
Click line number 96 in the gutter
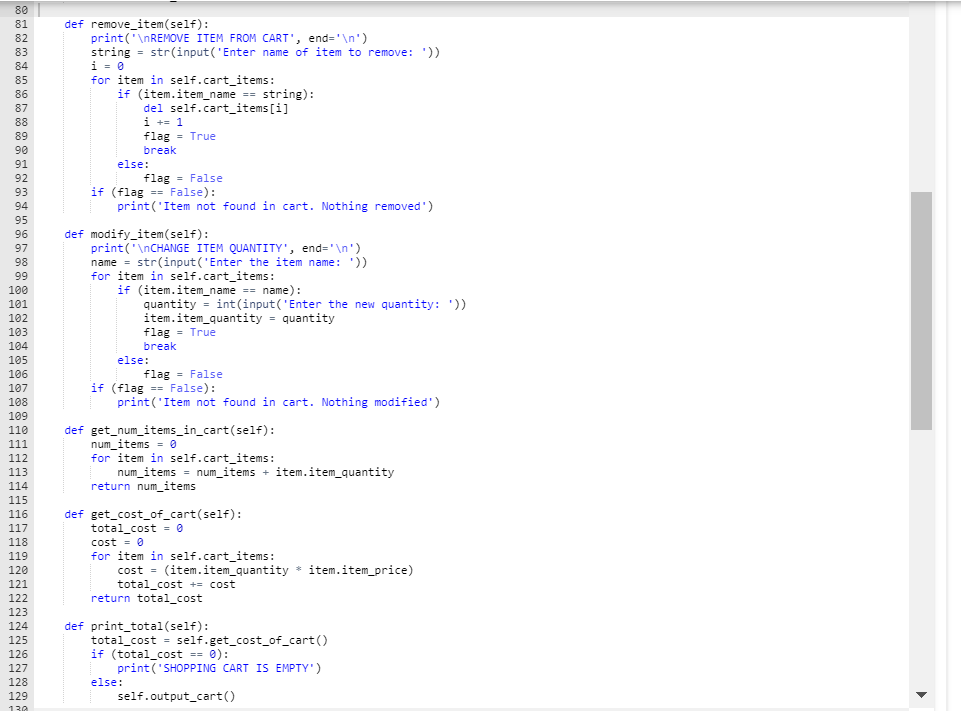coord(20,234)
